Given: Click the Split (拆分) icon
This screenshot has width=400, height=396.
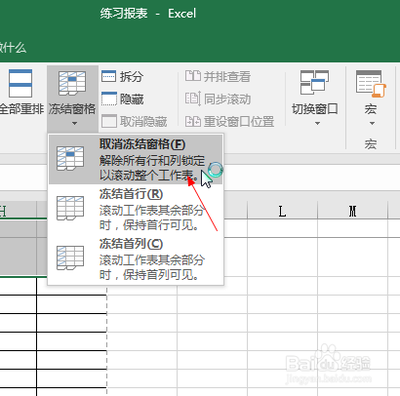Looking at the screenshot, I should [109, 76].
